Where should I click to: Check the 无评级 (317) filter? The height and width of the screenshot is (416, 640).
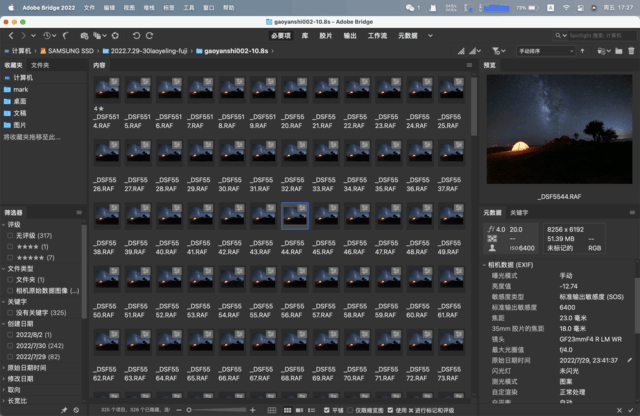[x=10, y=236]
